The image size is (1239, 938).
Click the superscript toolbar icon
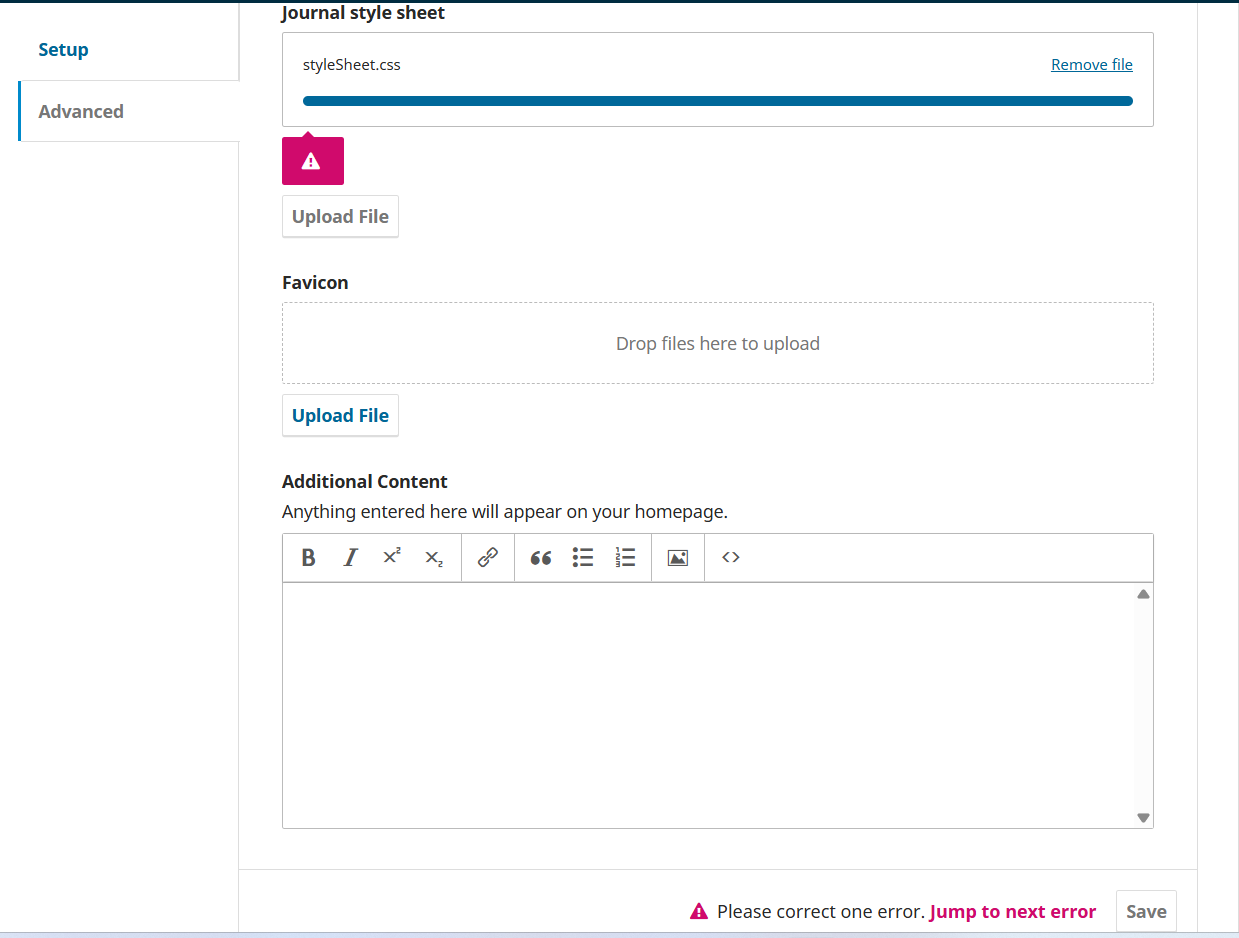click(x=392, y=558)
